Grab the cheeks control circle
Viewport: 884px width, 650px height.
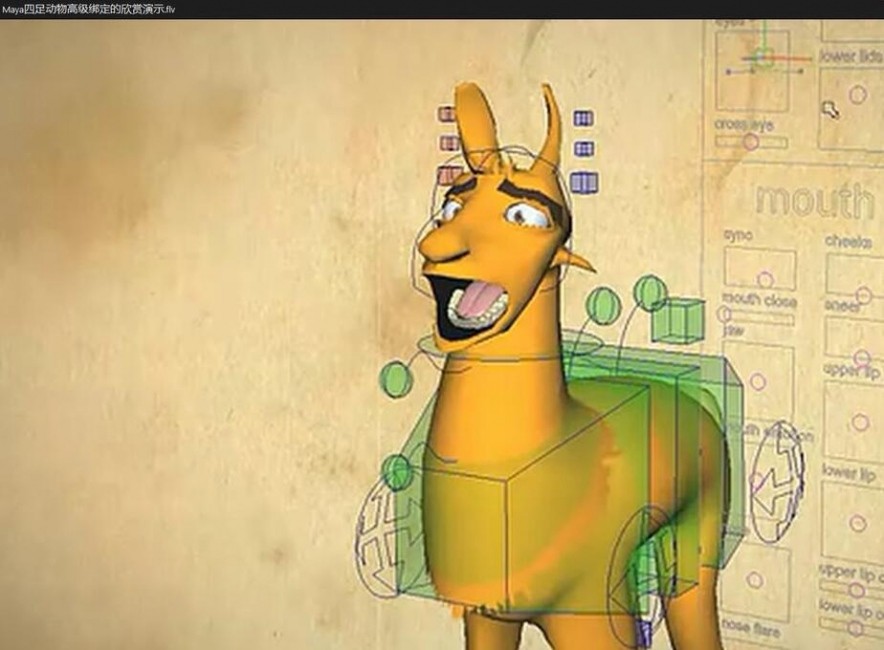click(x=864, y=295)
